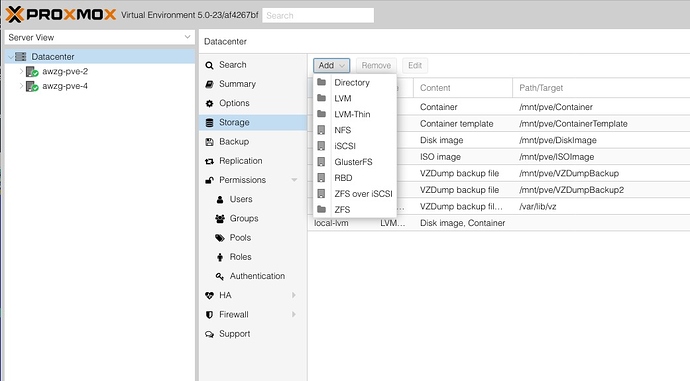This screenshot has width=690, height=381.
Task: Collapse the Permissions submenu arrow
Action: pyautogui.click(x=294, y=180)
